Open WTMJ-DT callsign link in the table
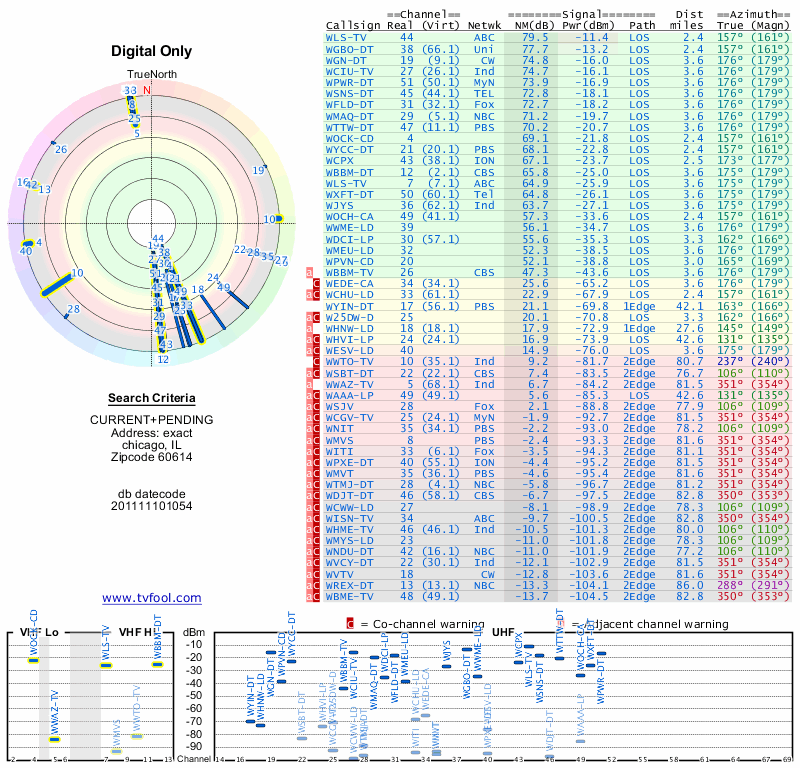The height and width of the screenshot is (768, 800). point(349,485)
